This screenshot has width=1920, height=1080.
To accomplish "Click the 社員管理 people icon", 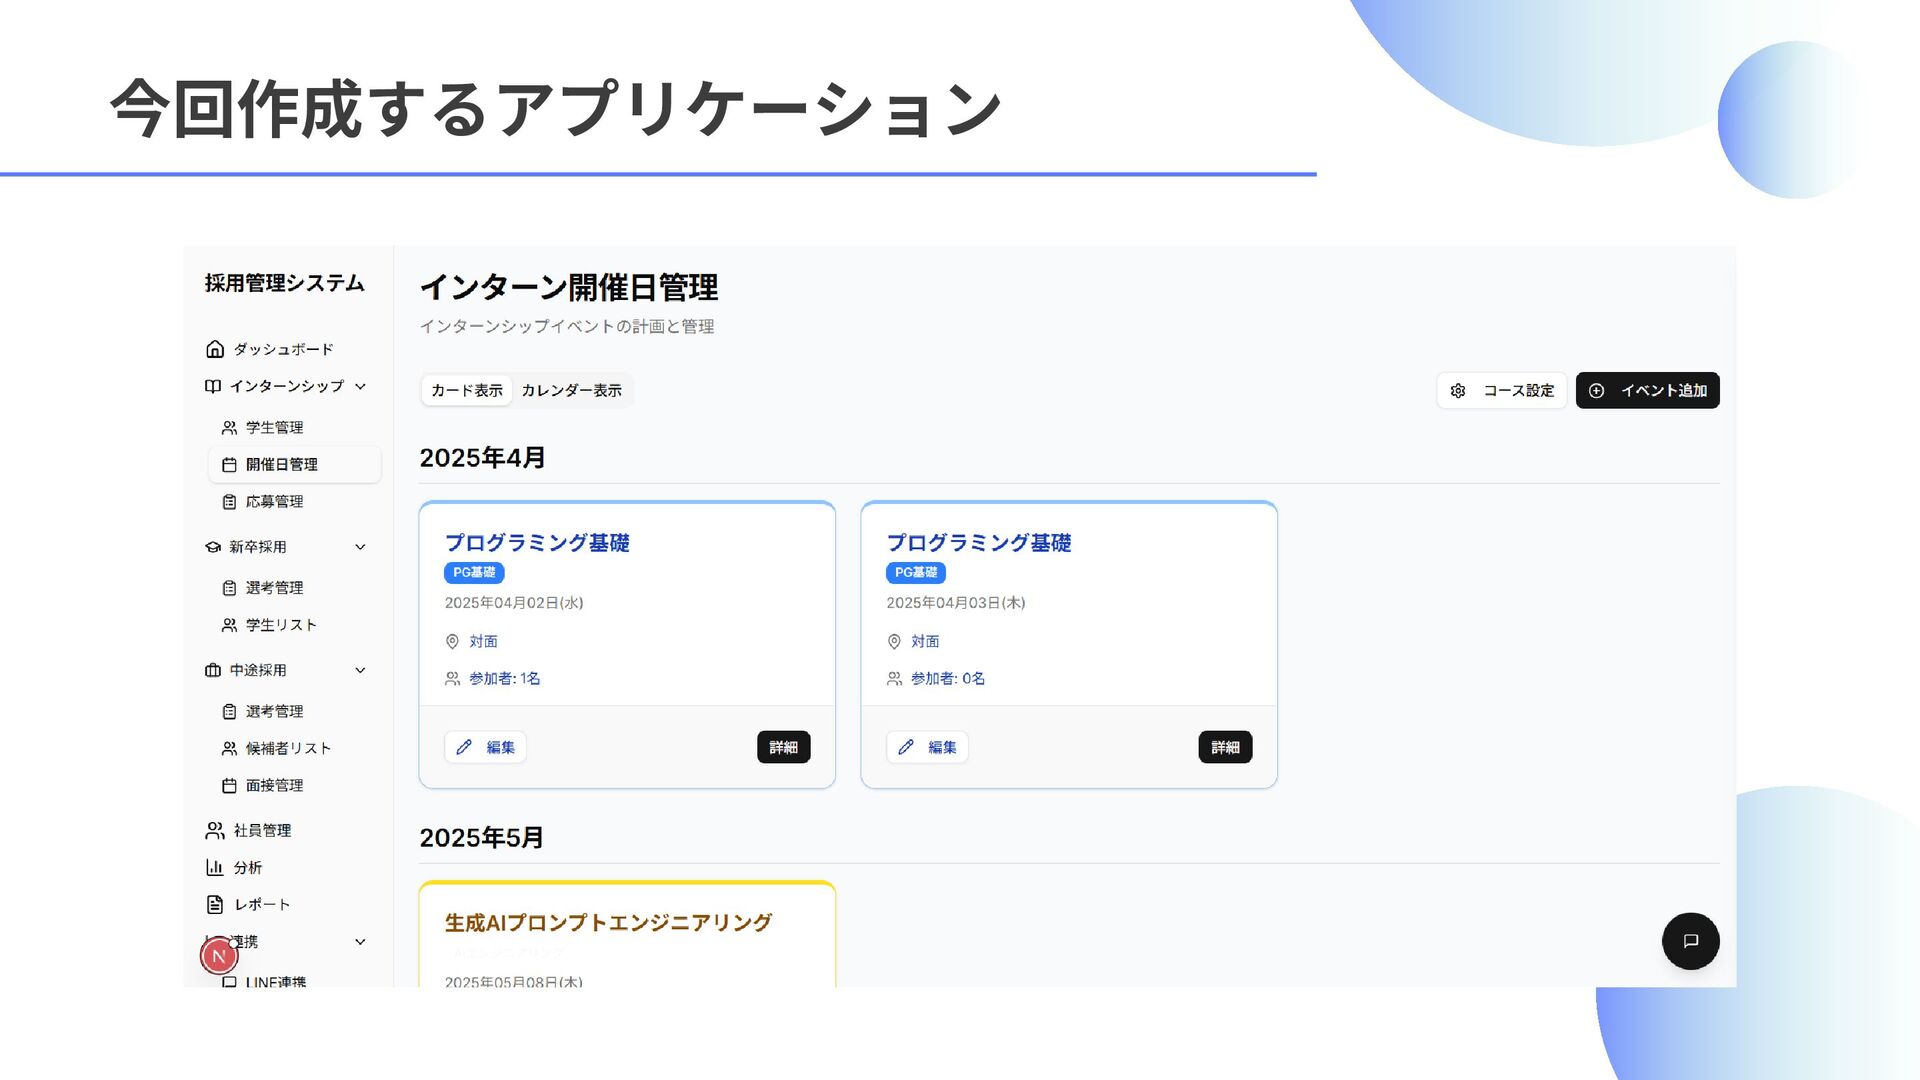I will pyautogui.click(x=214, y=830).
